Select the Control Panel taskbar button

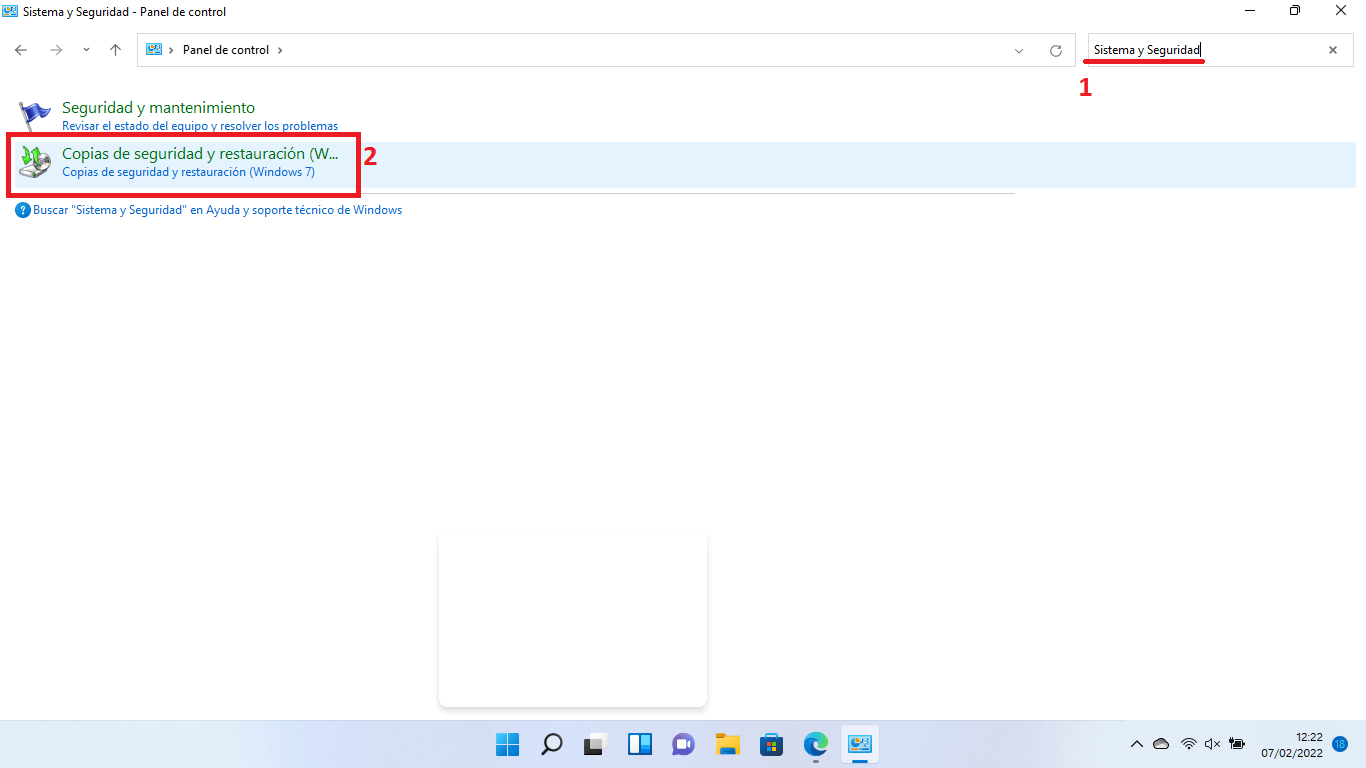click(x=860, y=744)
